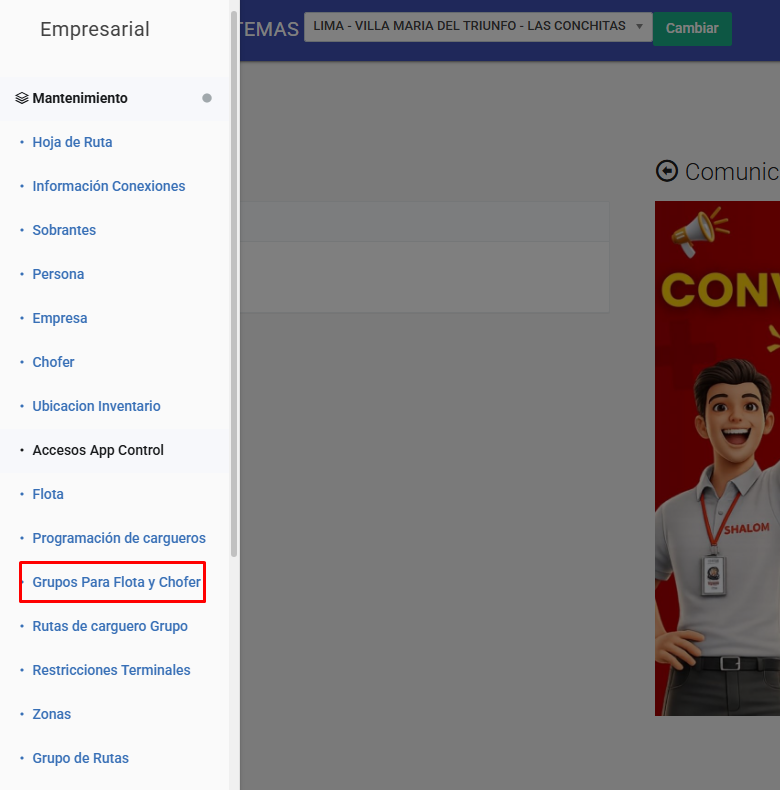Open Restricciones Terminales page
Screen dimensions: 780x790
pyautogui.click(x=111, y=670)
